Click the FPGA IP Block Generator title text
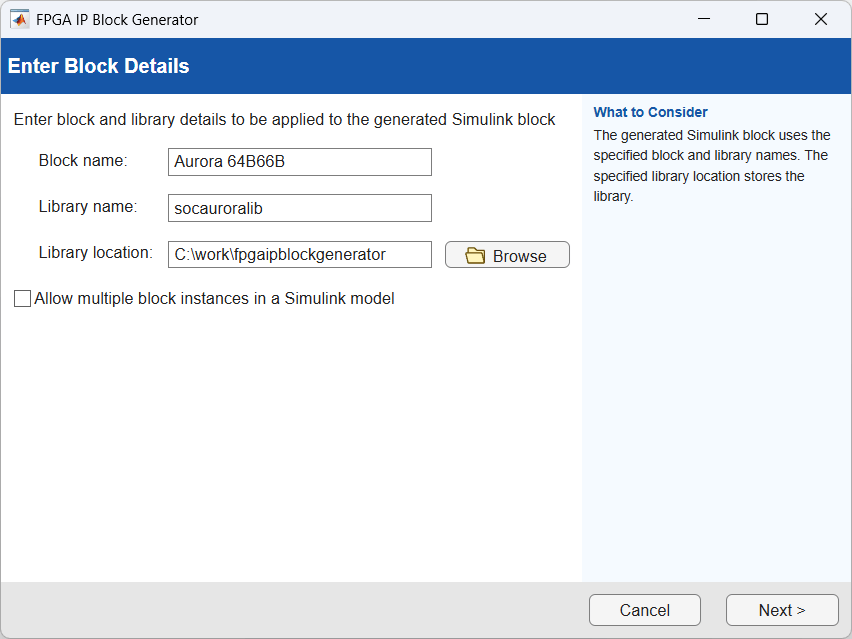This screenshot has width=852, height=639. point(117,20)
